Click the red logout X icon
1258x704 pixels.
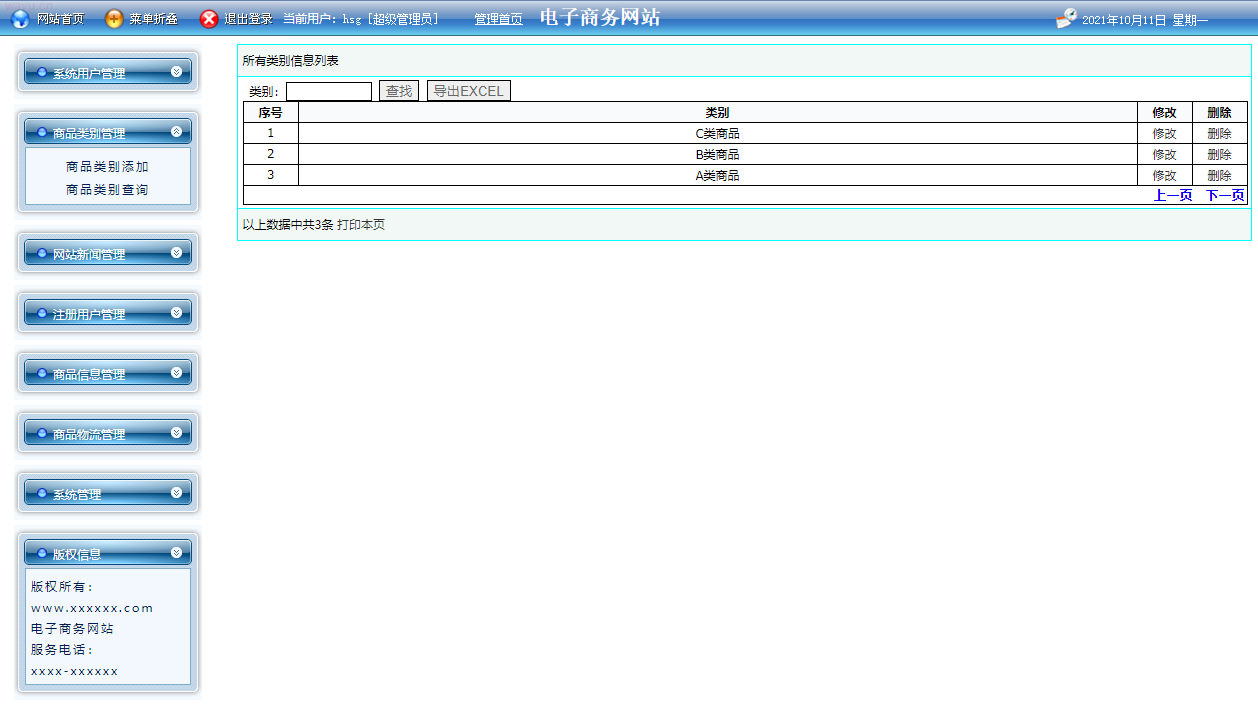click(209, 19)
